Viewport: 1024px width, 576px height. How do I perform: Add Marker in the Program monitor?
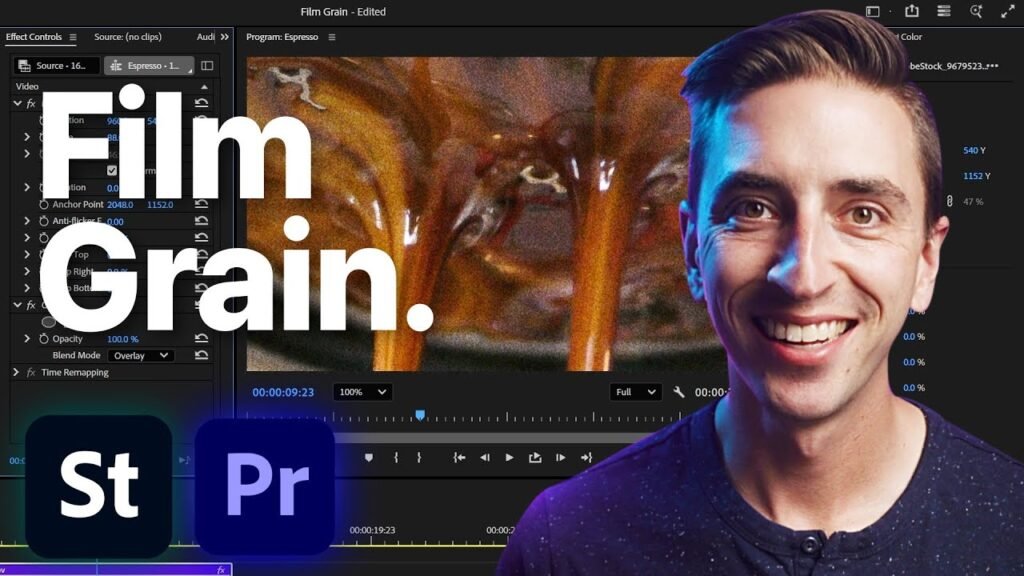(369, 458)
